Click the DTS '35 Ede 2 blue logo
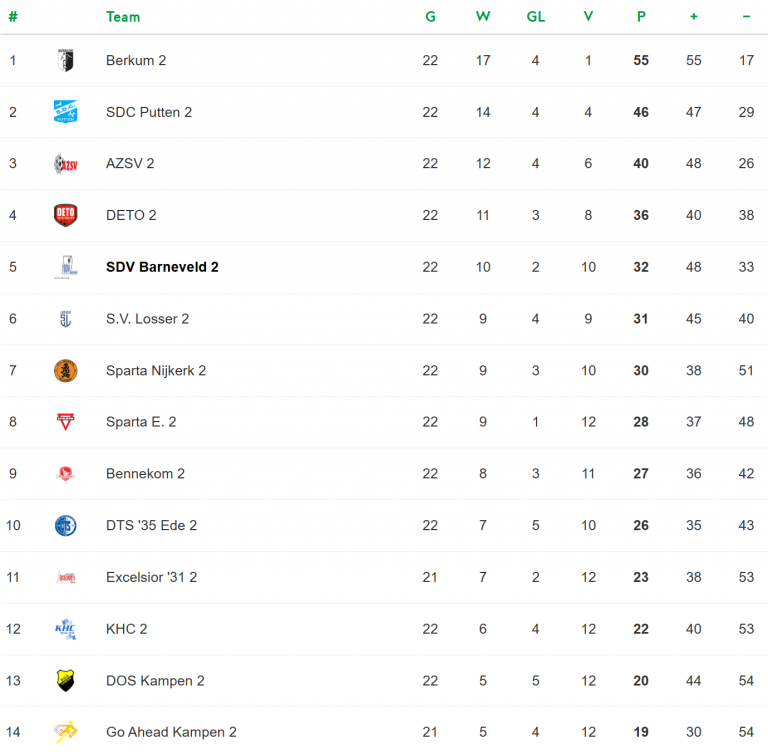This screenshot has height=754, width=768. (x=65, y=526)
